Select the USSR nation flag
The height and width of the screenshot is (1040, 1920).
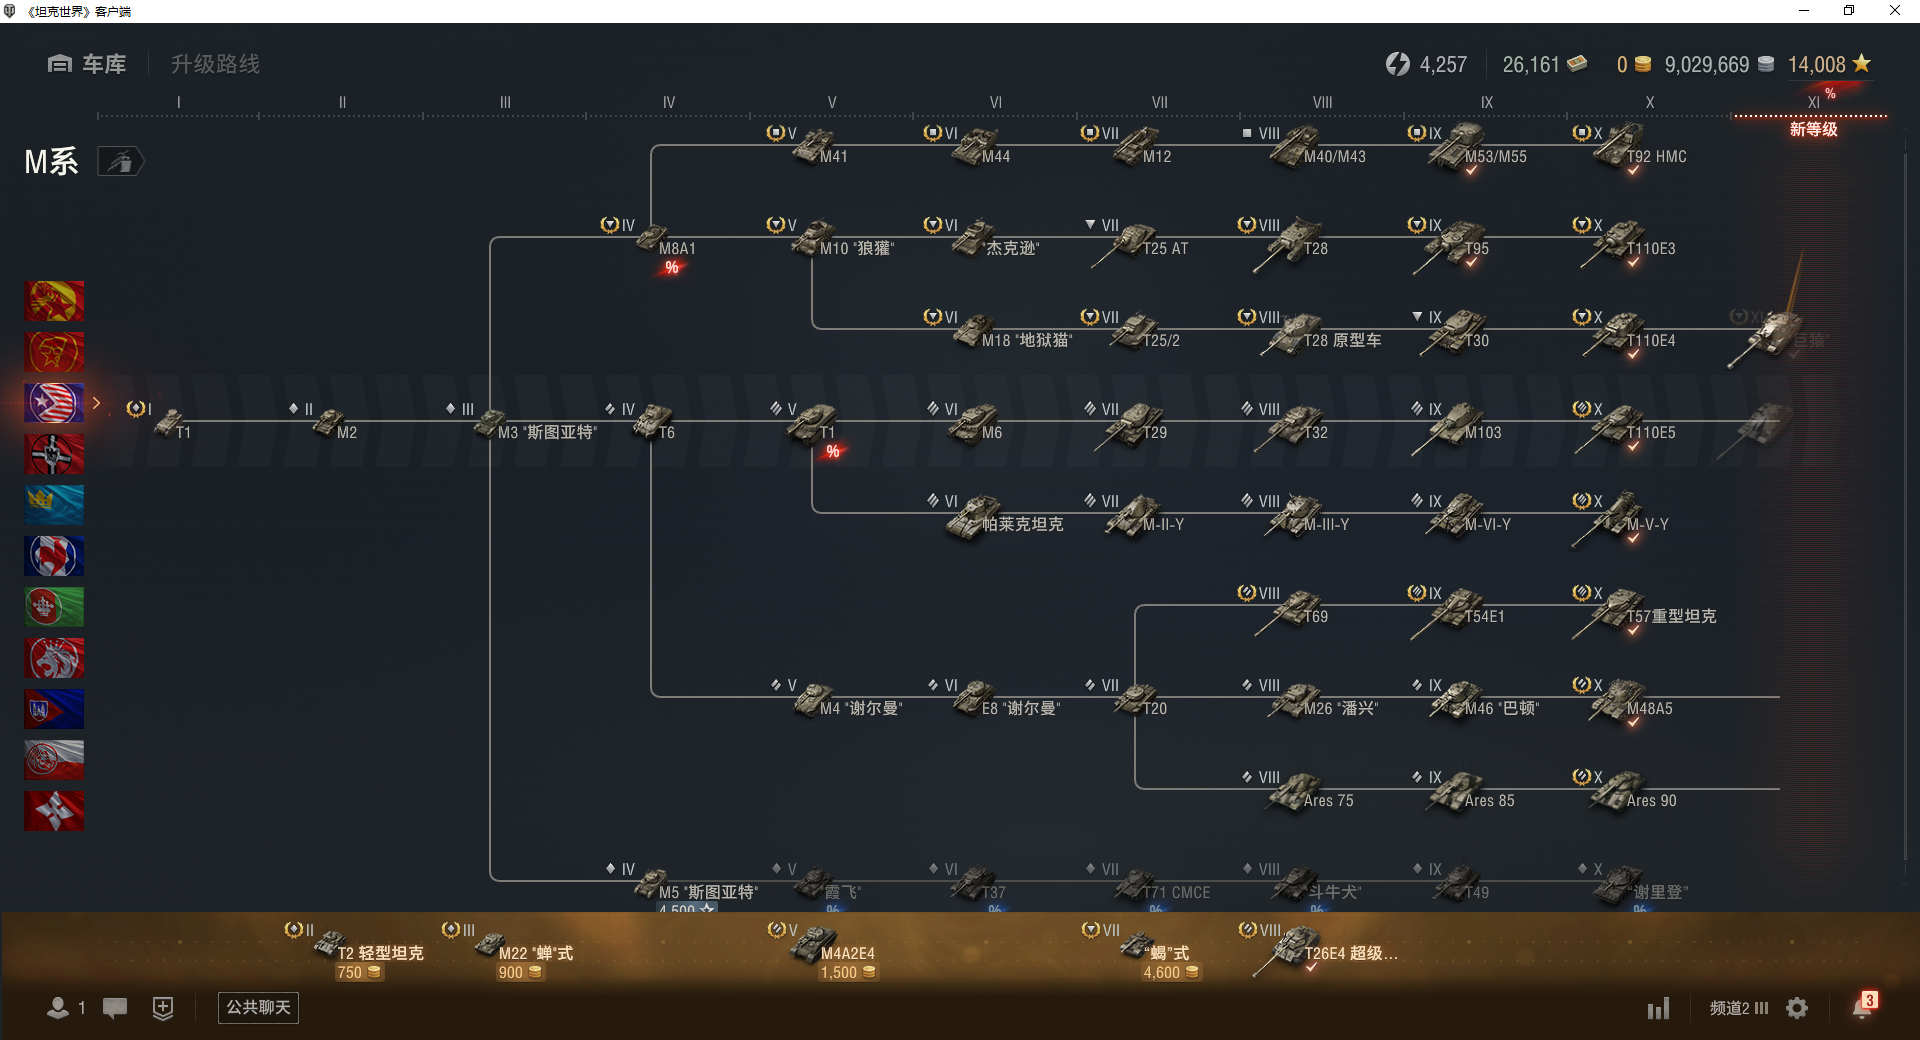[x=54, y=352]
